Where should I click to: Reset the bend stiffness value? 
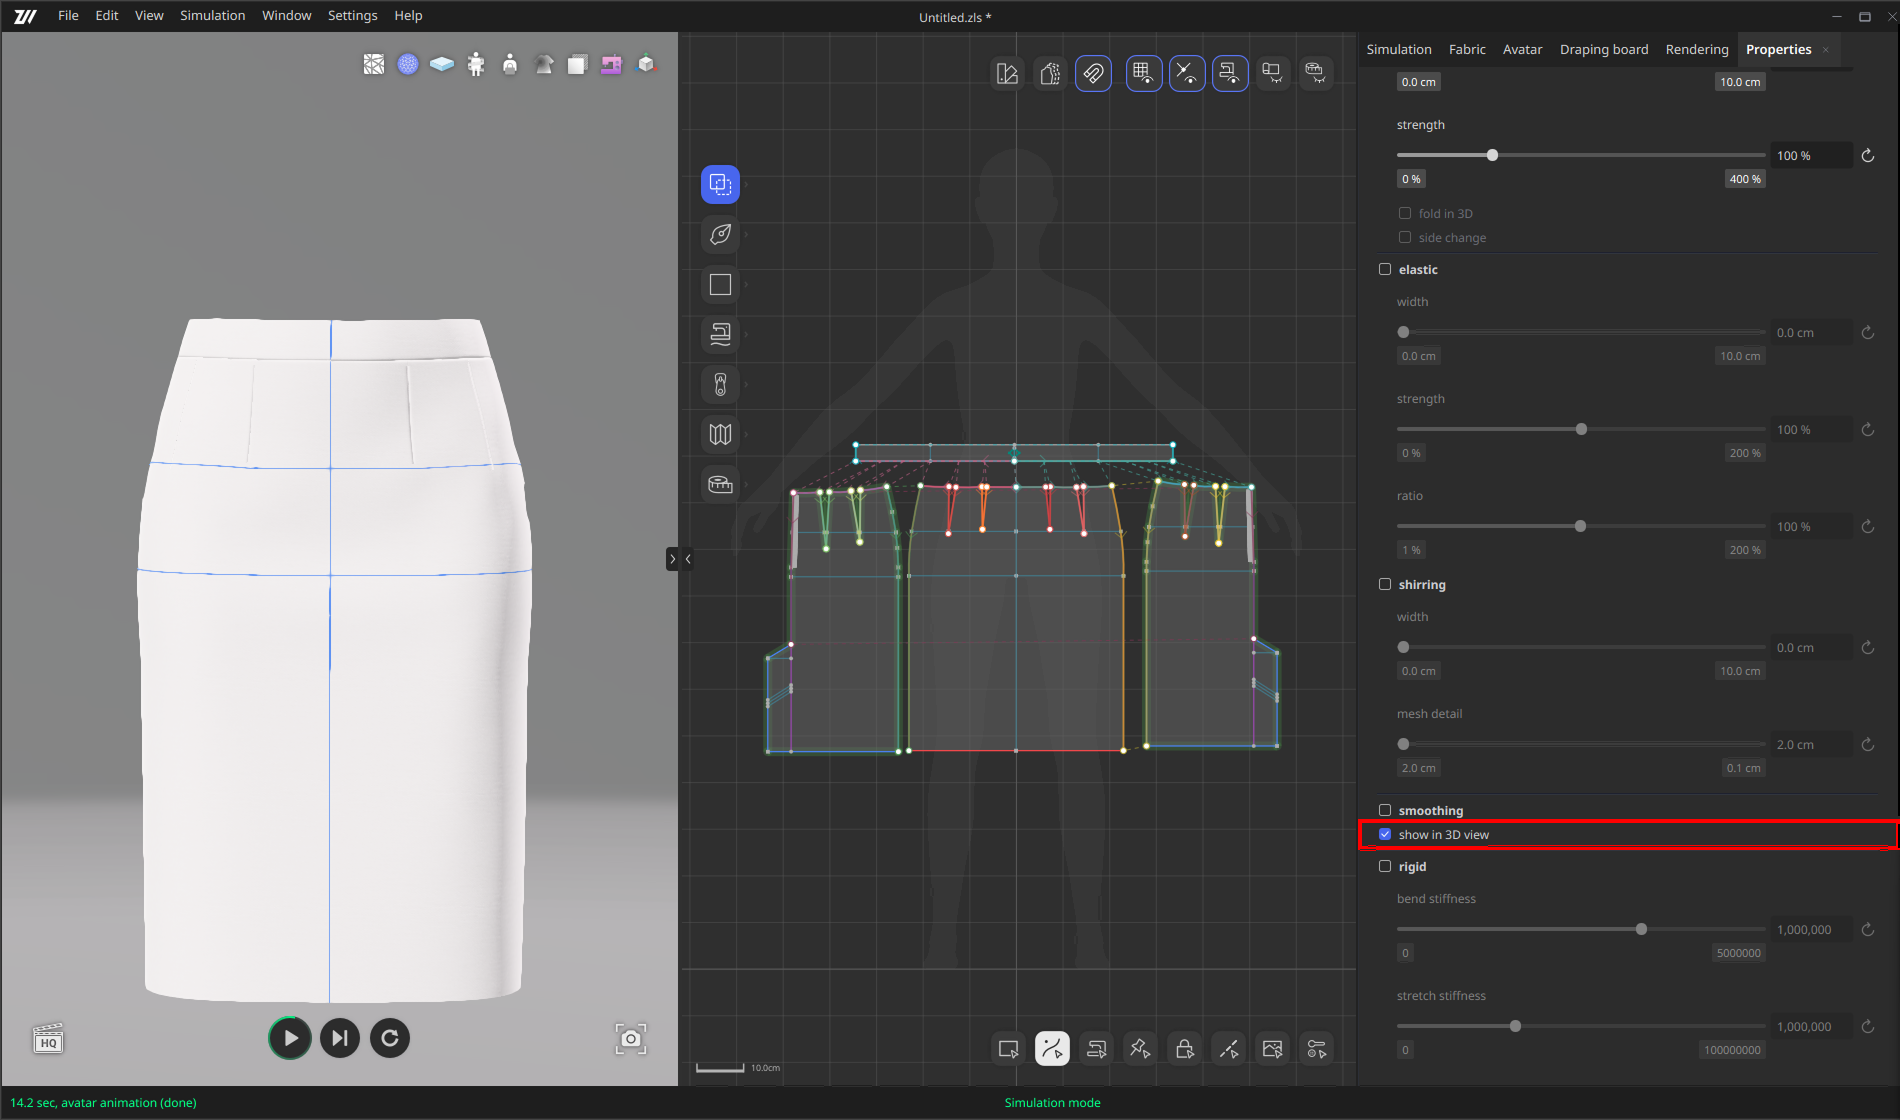[1867, 930]
